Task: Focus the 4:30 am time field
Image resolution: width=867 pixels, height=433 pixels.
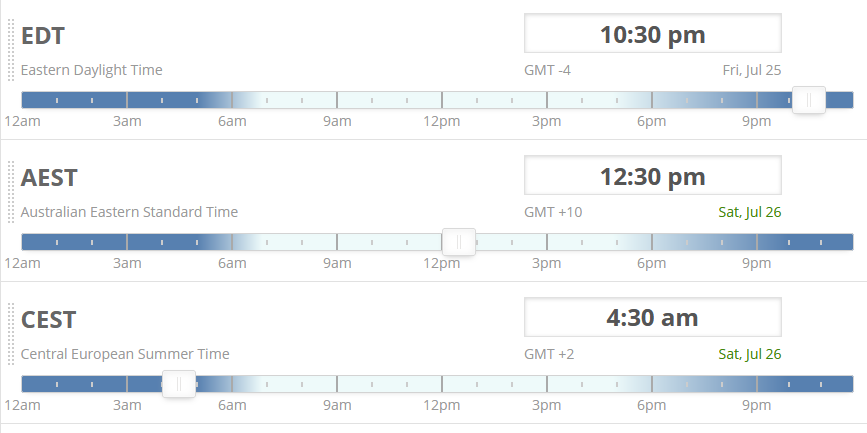Action: pos(652,318)
